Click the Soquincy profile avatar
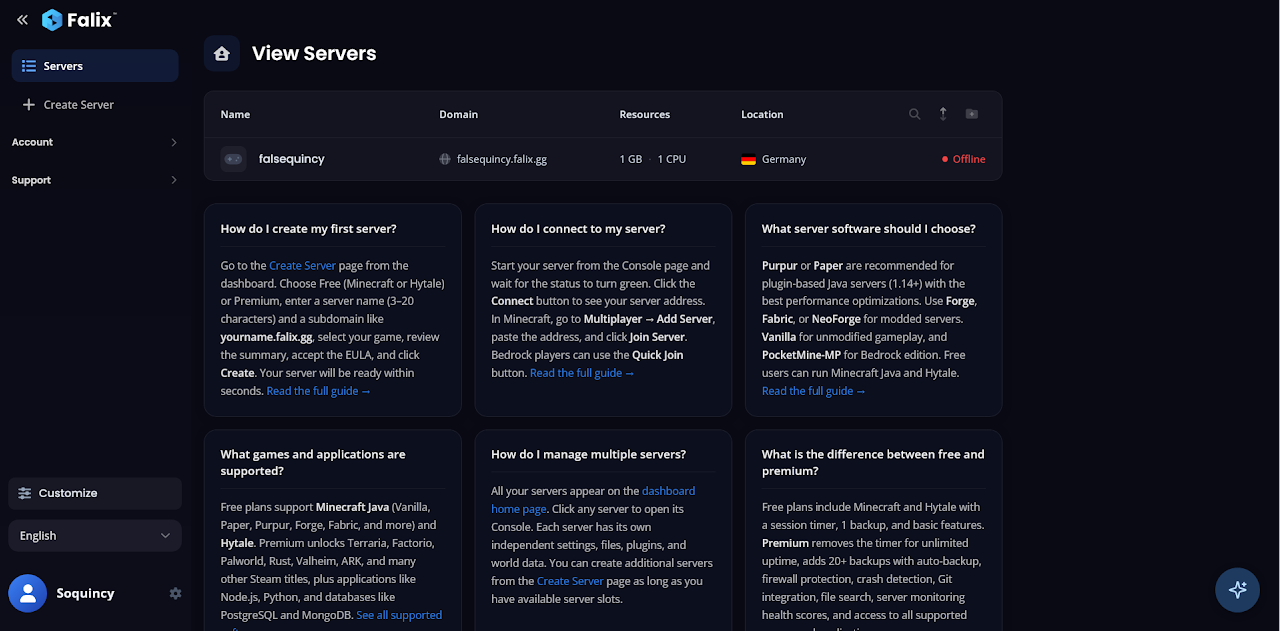Image resolution: width=1280 pixels, height=631 pixels. [x=27, y=593]
